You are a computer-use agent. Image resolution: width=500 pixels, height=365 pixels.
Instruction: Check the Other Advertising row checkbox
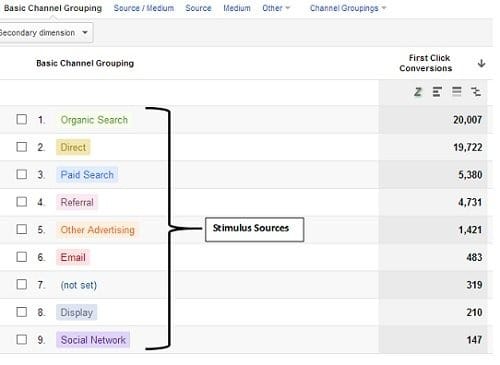pyautogui.click(x=22, y=229)
